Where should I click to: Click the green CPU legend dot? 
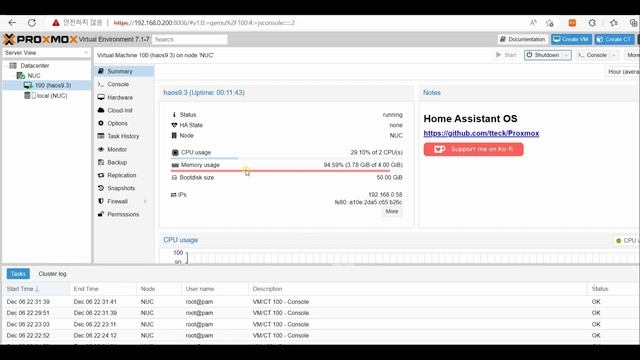click(x=618, y=241)
